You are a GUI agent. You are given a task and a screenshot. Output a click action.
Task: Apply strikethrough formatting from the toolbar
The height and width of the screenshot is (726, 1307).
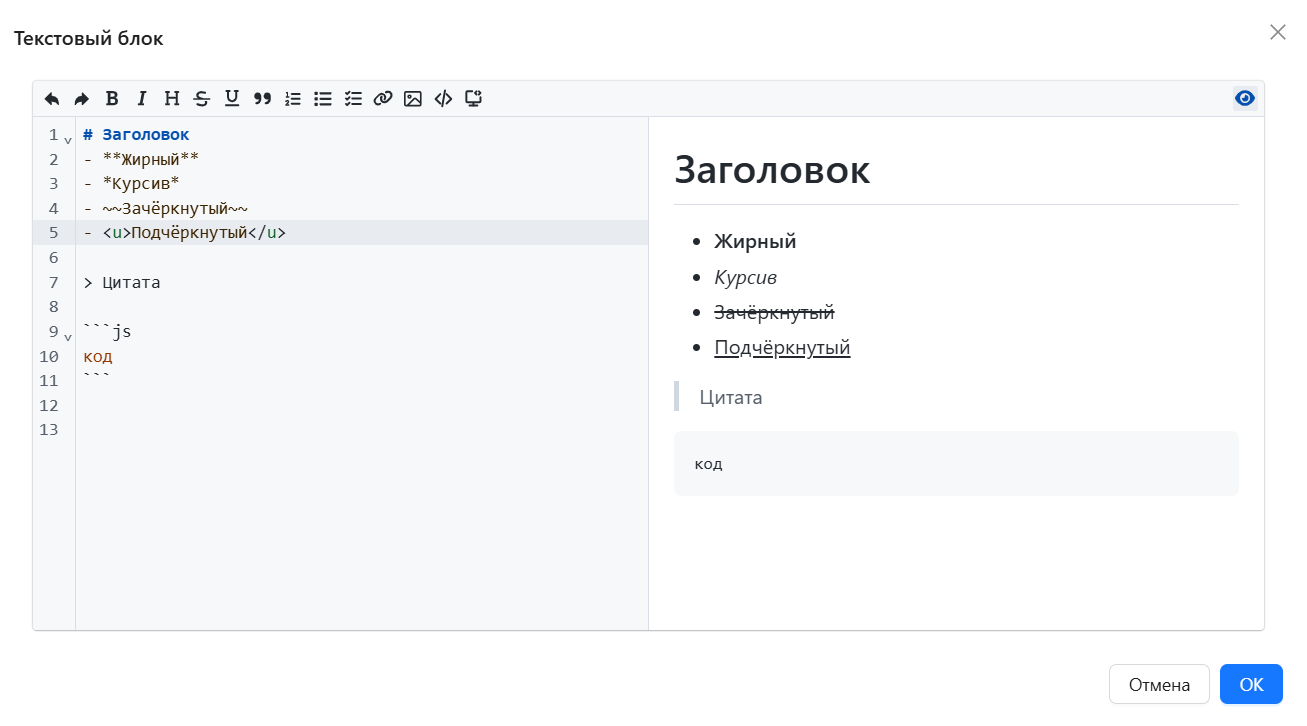[x=202, y=98]
